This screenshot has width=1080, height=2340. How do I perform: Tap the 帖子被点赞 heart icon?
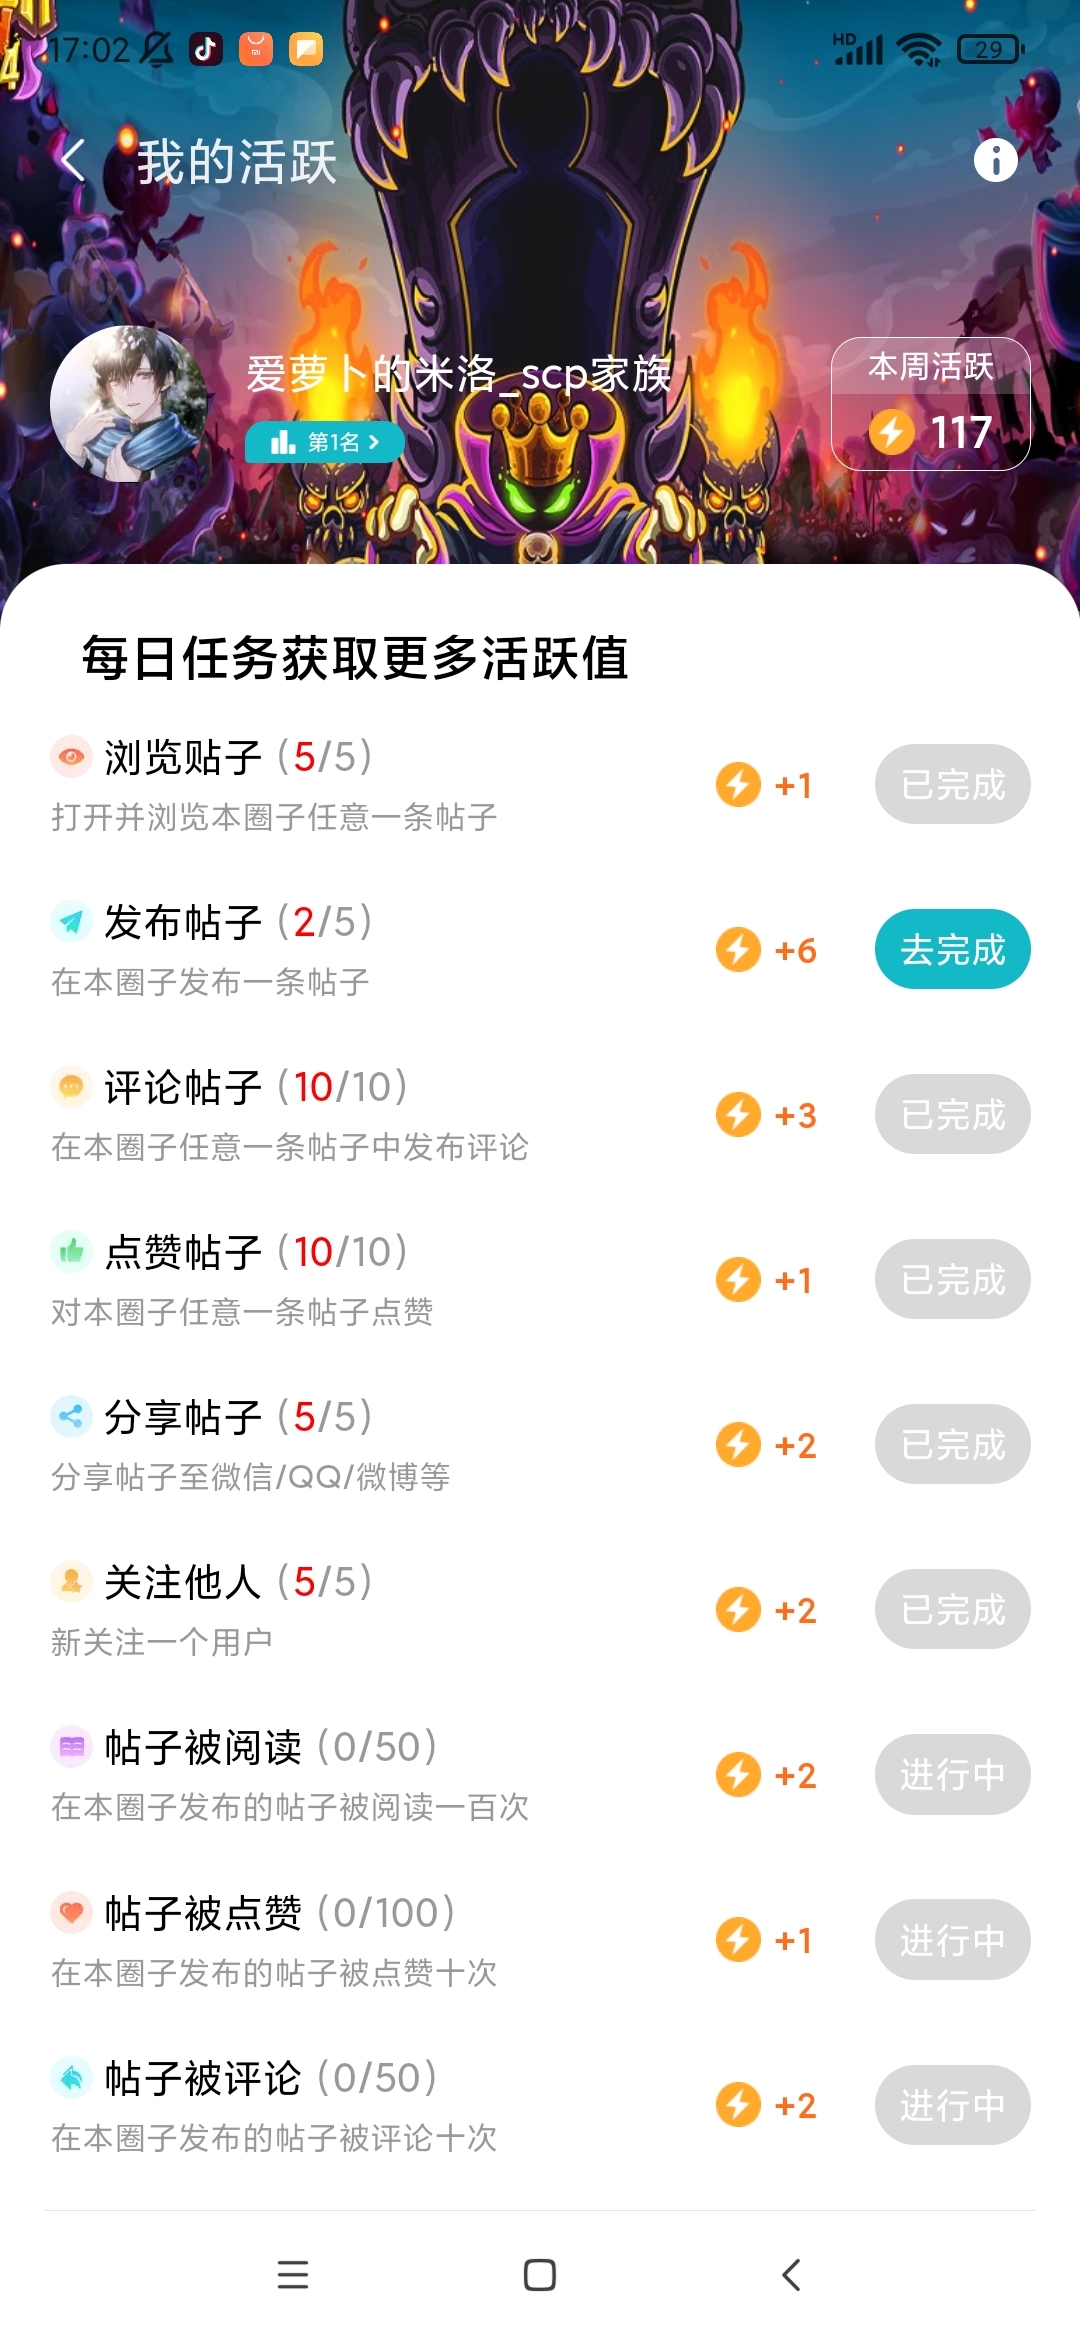[71, 1912]
